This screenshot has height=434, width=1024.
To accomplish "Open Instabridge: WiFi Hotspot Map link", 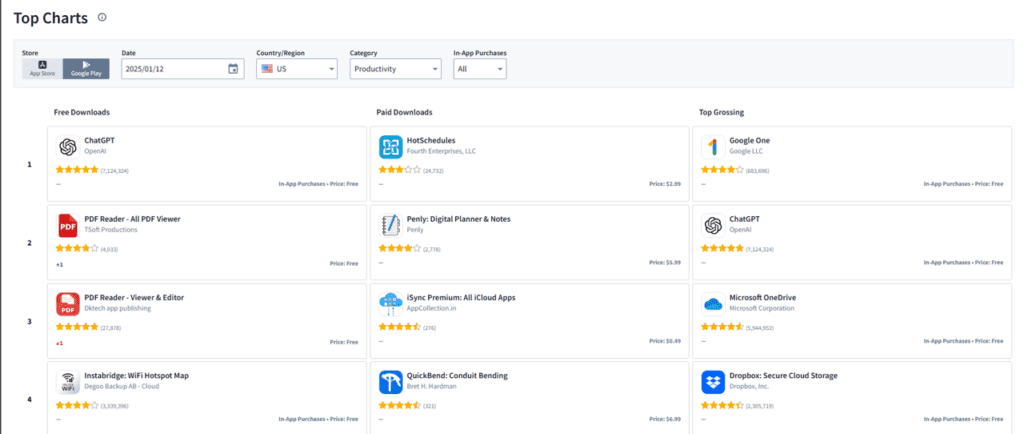I will pos(136,375).
